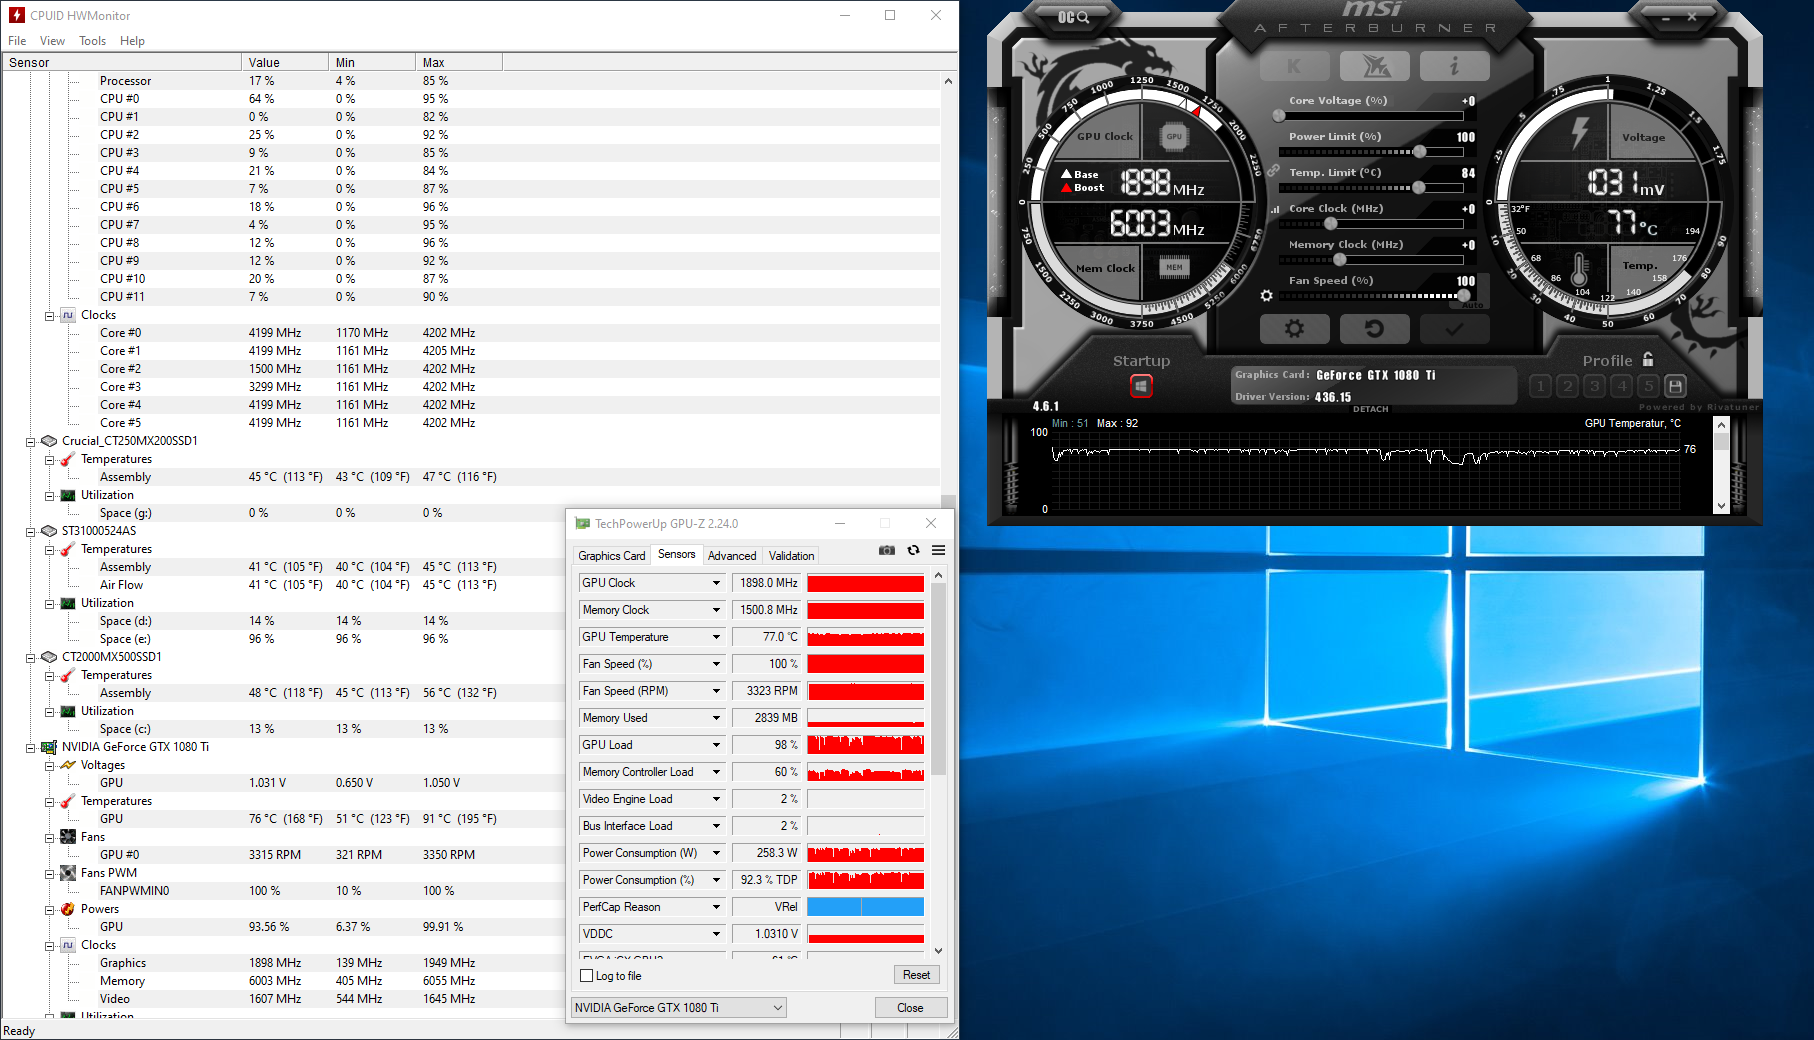Switch to the Graphics Card tab in GPU-Z
This screenshot has width=1814, height=1040.
612,556
